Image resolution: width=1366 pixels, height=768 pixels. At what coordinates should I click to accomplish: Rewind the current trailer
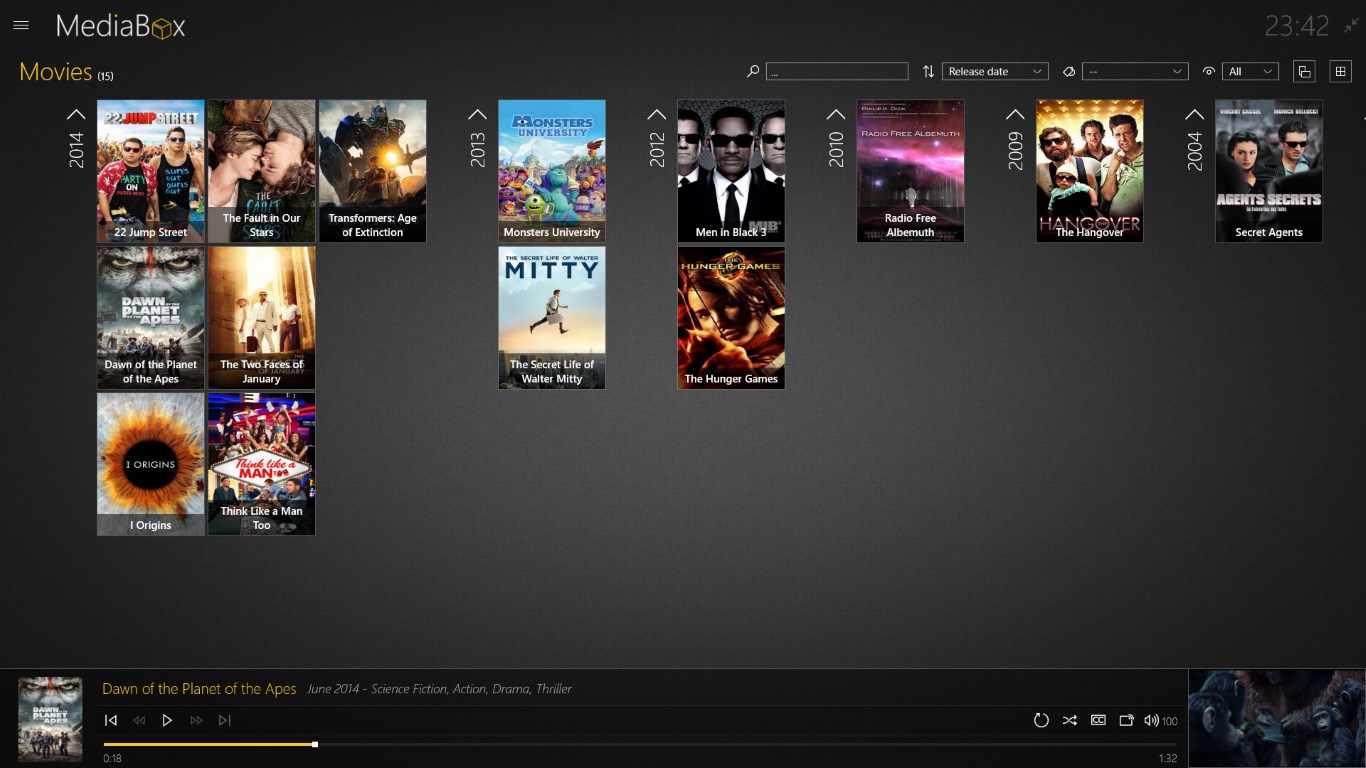(139, 720)
